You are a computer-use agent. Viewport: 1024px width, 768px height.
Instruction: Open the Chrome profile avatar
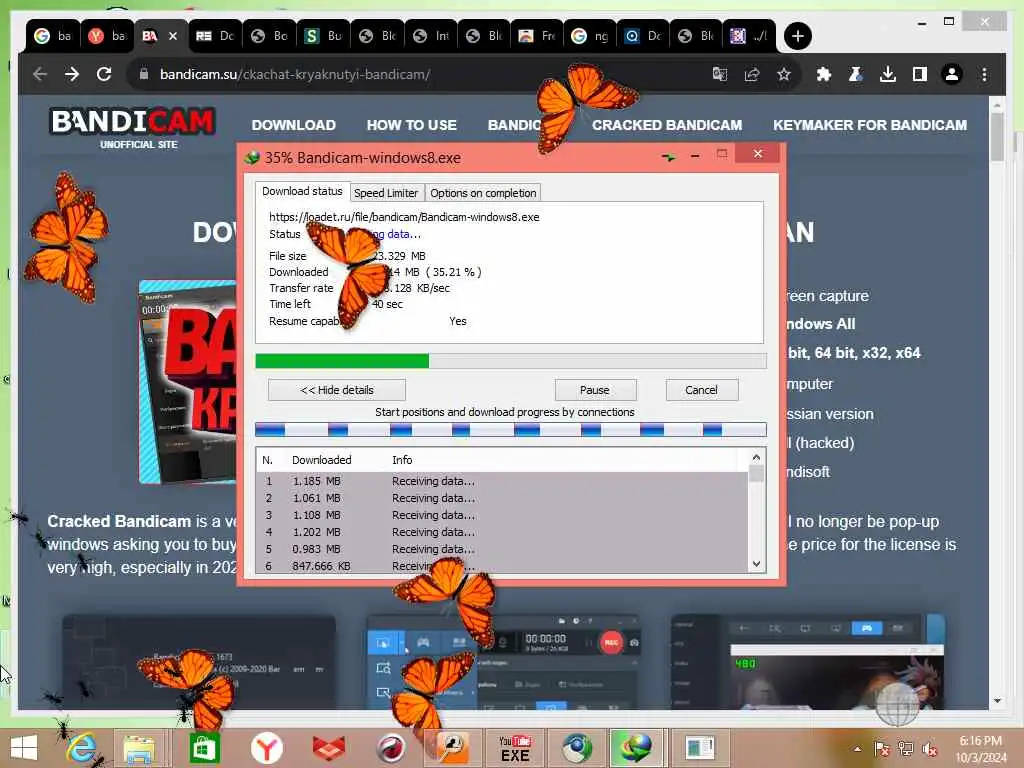click(952, 74)
